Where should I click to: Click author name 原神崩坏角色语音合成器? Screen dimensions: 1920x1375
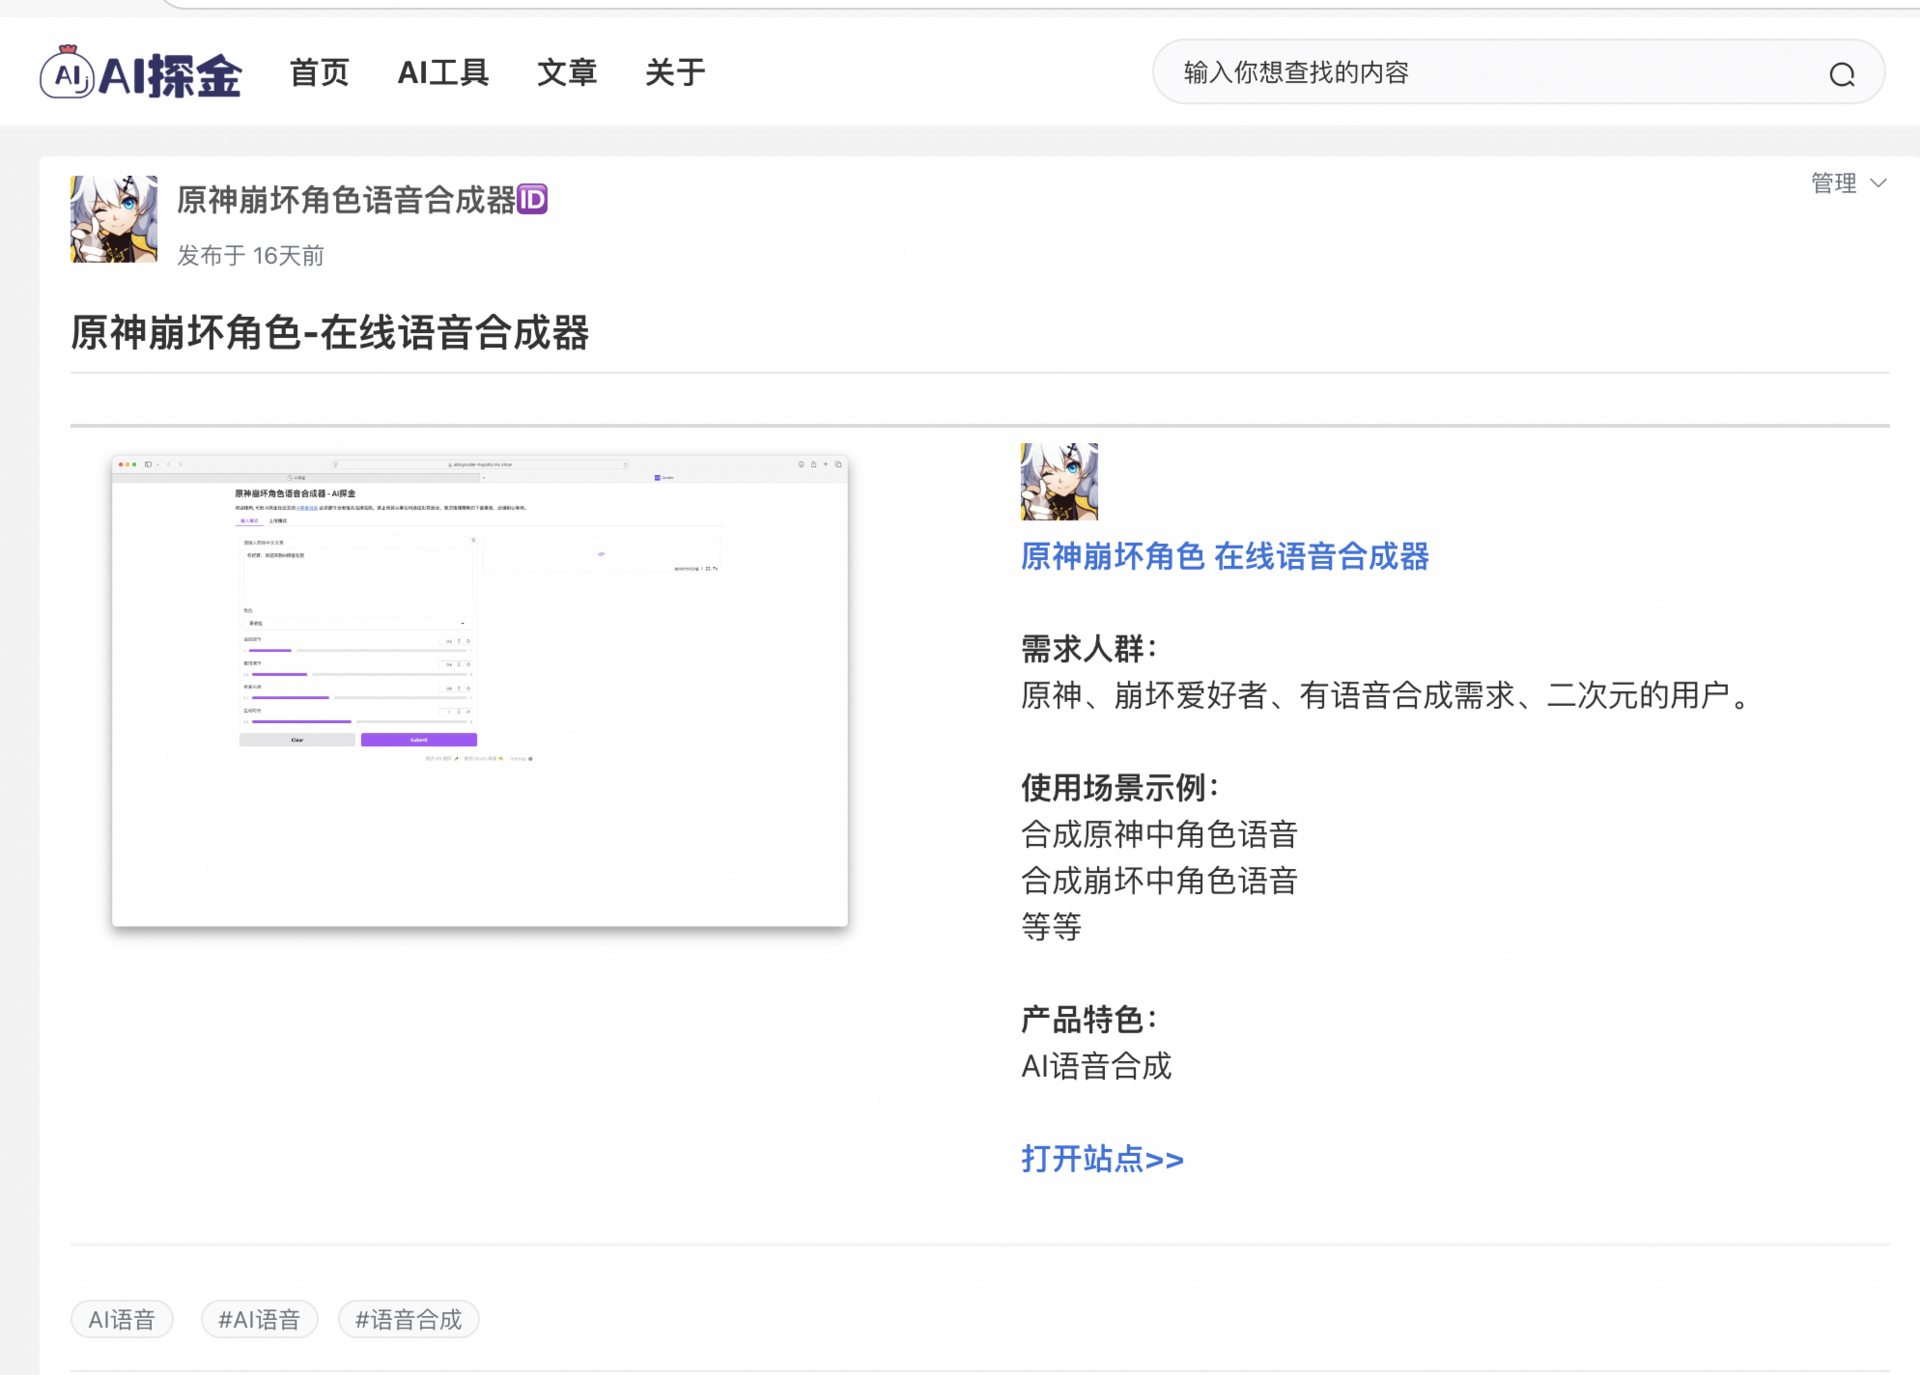pyautogui.click(x=346, y=200)
